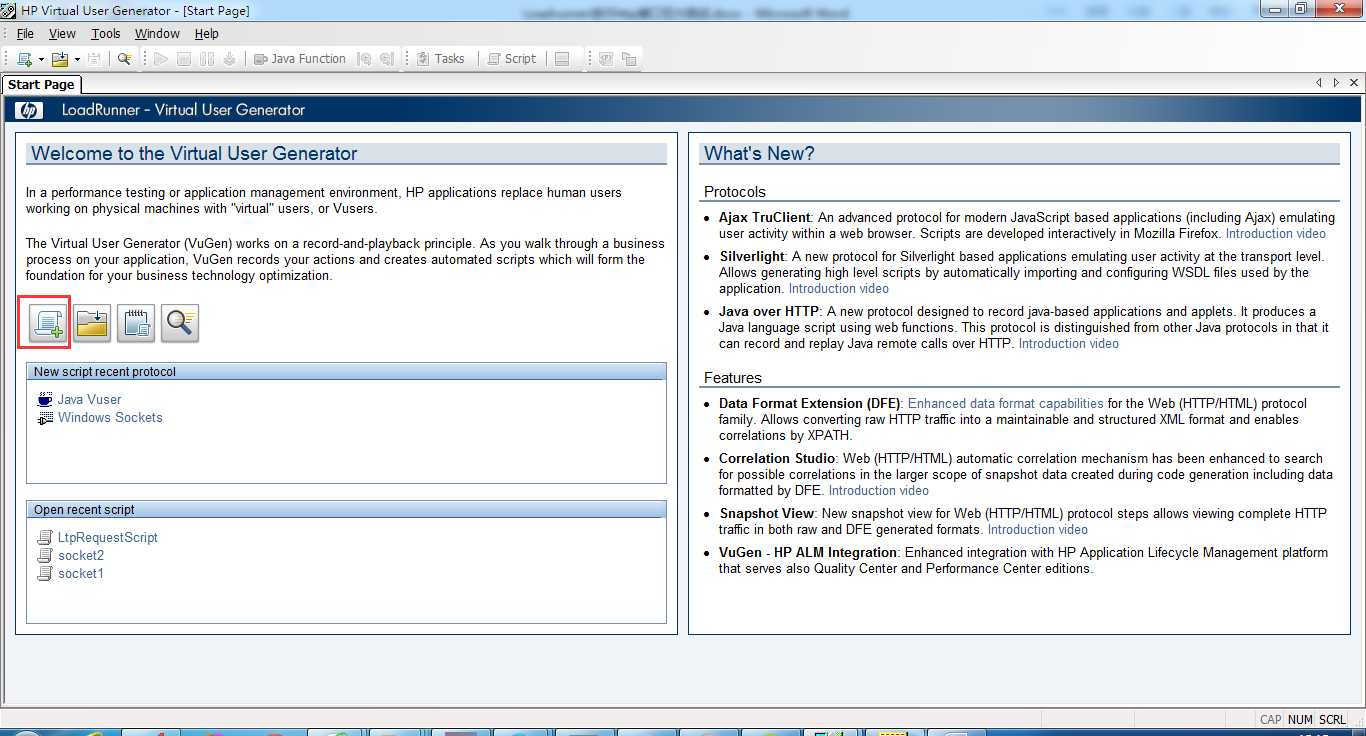Click the NUM status bar indicator
This screenshot has height=736, width=1366.
coord(1300,719)
